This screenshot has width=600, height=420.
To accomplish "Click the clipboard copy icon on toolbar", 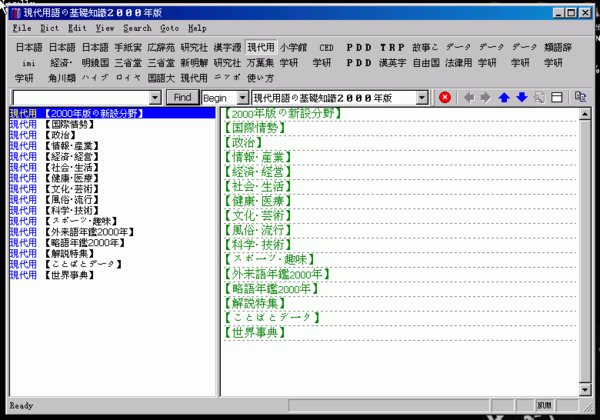I will click(x=580, y=97).
